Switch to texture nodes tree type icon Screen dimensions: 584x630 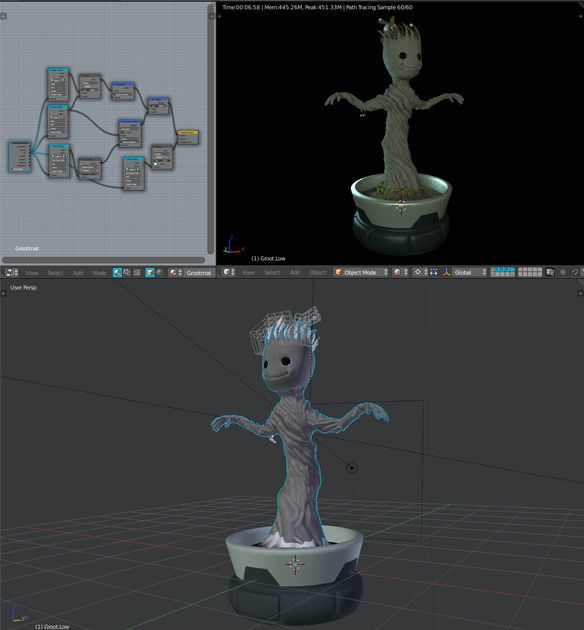tap(137, 272)
